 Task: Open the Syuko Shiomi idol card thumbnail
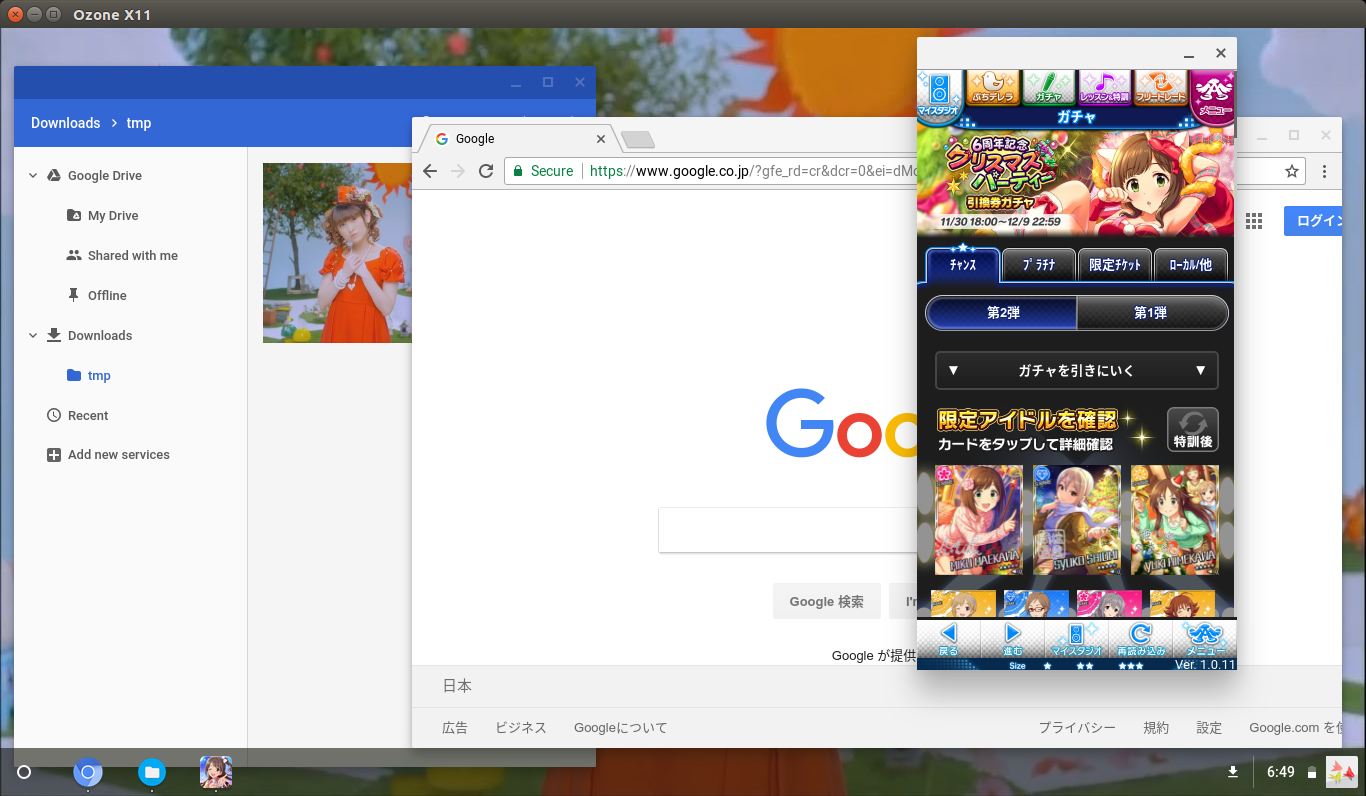click(1076, 519)
